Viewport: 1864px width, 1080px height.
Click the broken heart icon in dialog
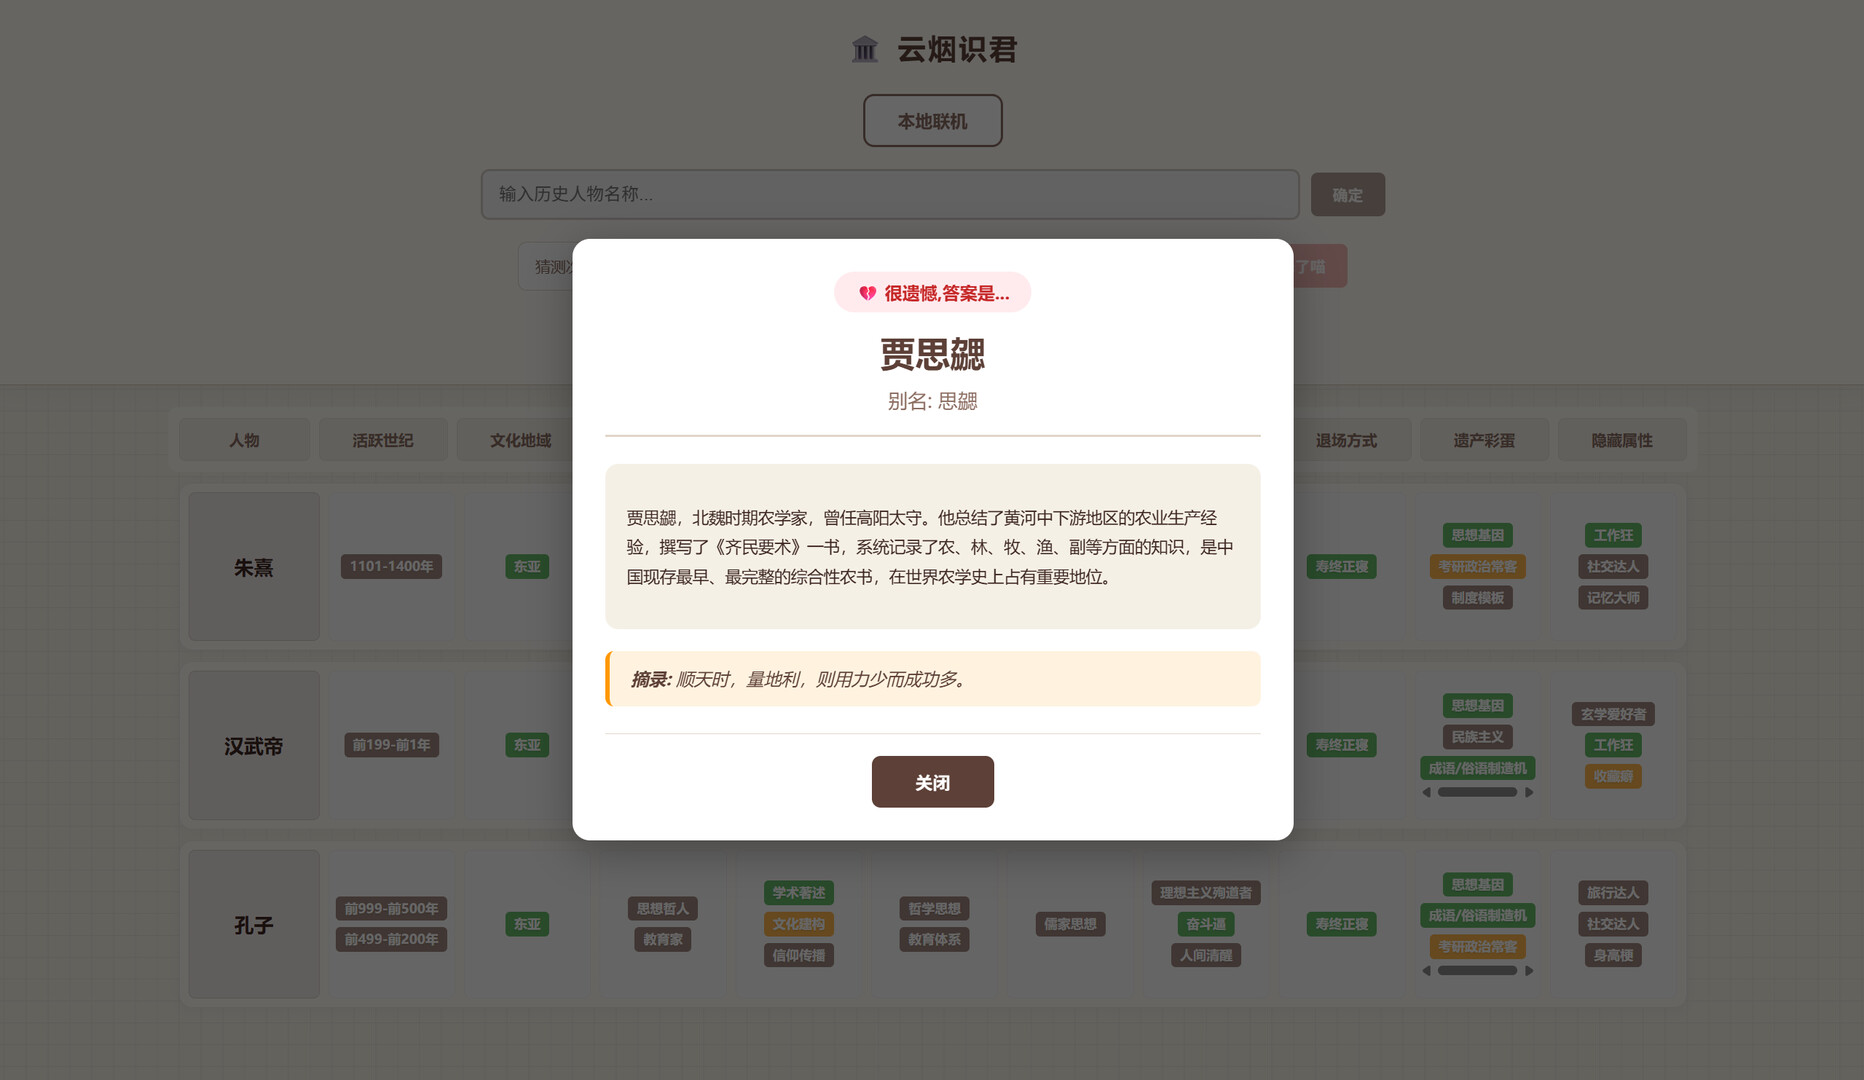point(867,293)
